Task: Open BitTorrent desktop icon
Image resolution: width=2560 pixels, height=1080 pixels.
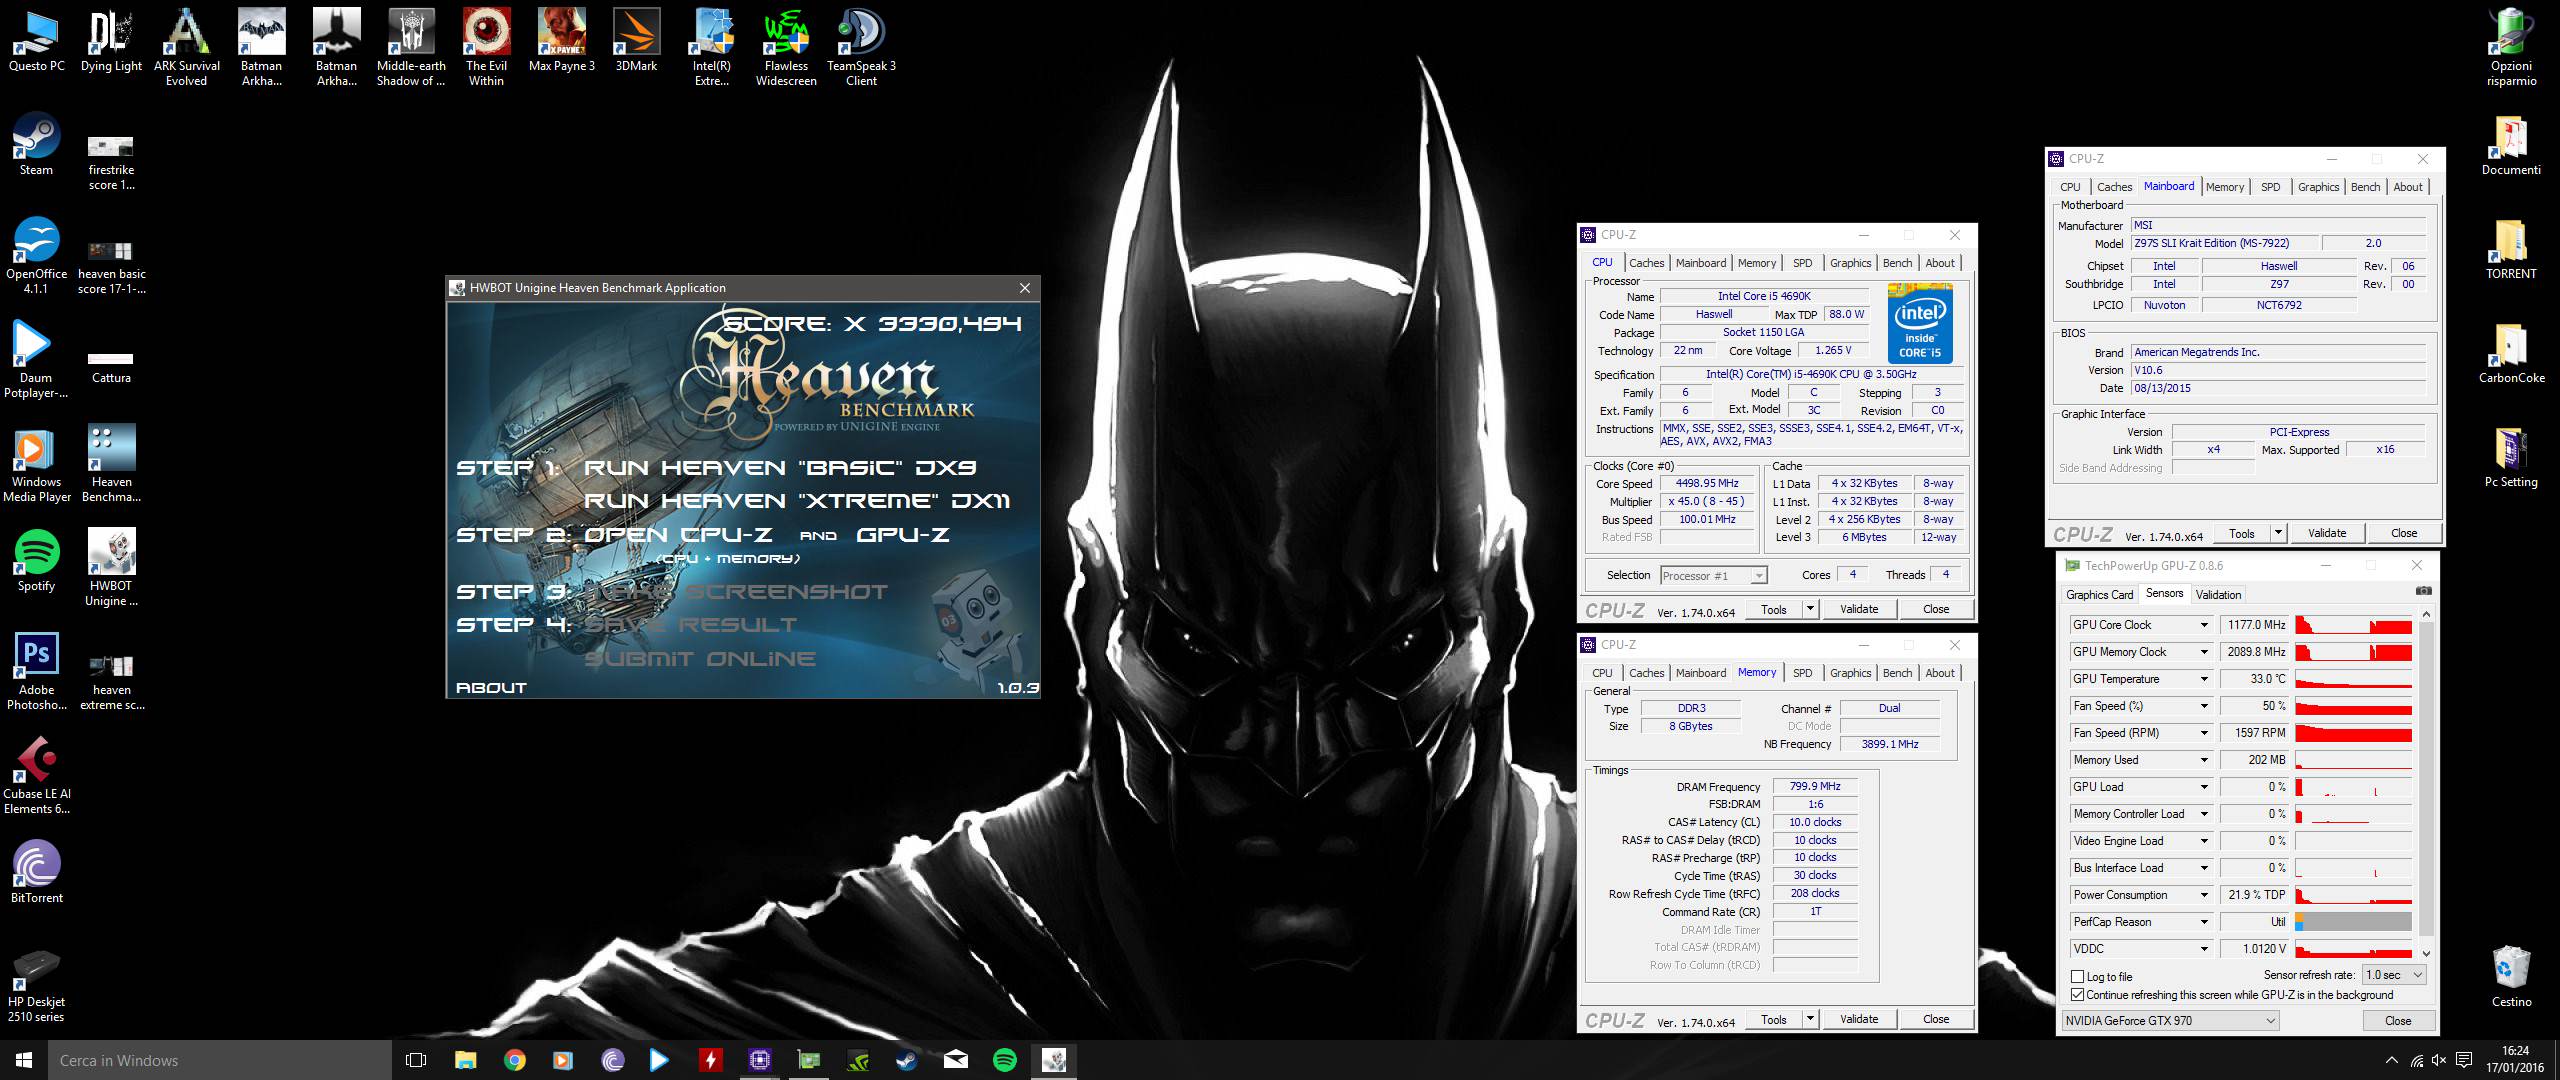Action: (x=36, y=872)
